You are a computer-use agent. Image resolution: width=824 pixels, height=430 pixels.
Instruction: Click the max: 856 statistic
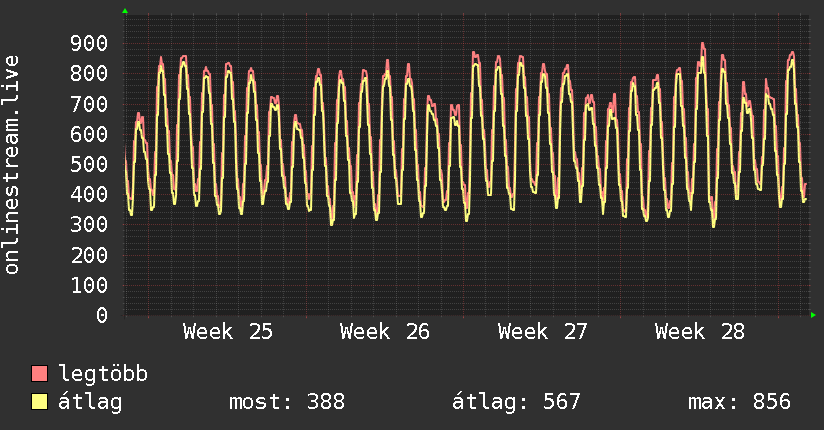point(739,402)
